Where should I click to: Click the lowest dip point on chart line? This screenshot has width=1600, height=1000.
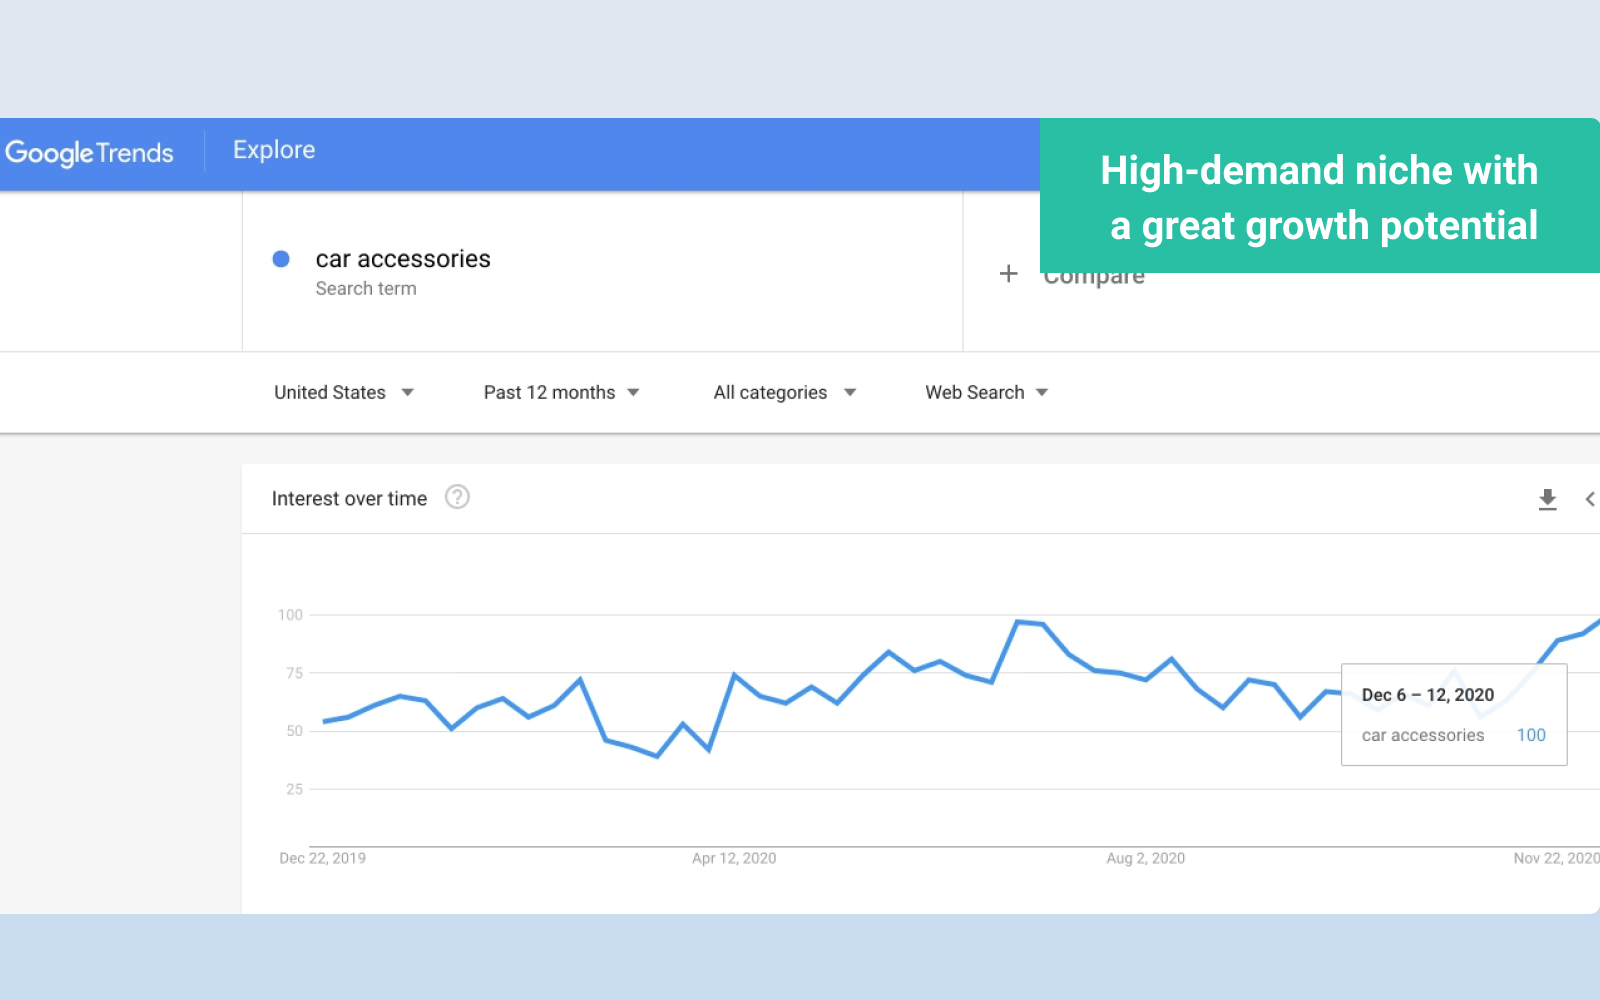pos(657,756)
